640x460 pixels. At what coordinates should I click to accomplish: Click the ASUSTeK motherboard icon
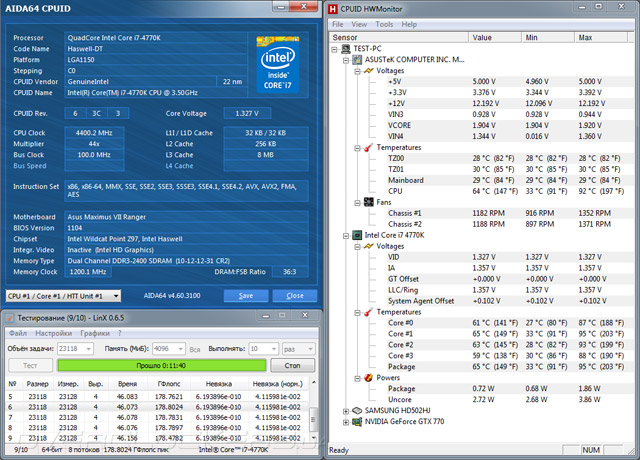click(358, 59)
